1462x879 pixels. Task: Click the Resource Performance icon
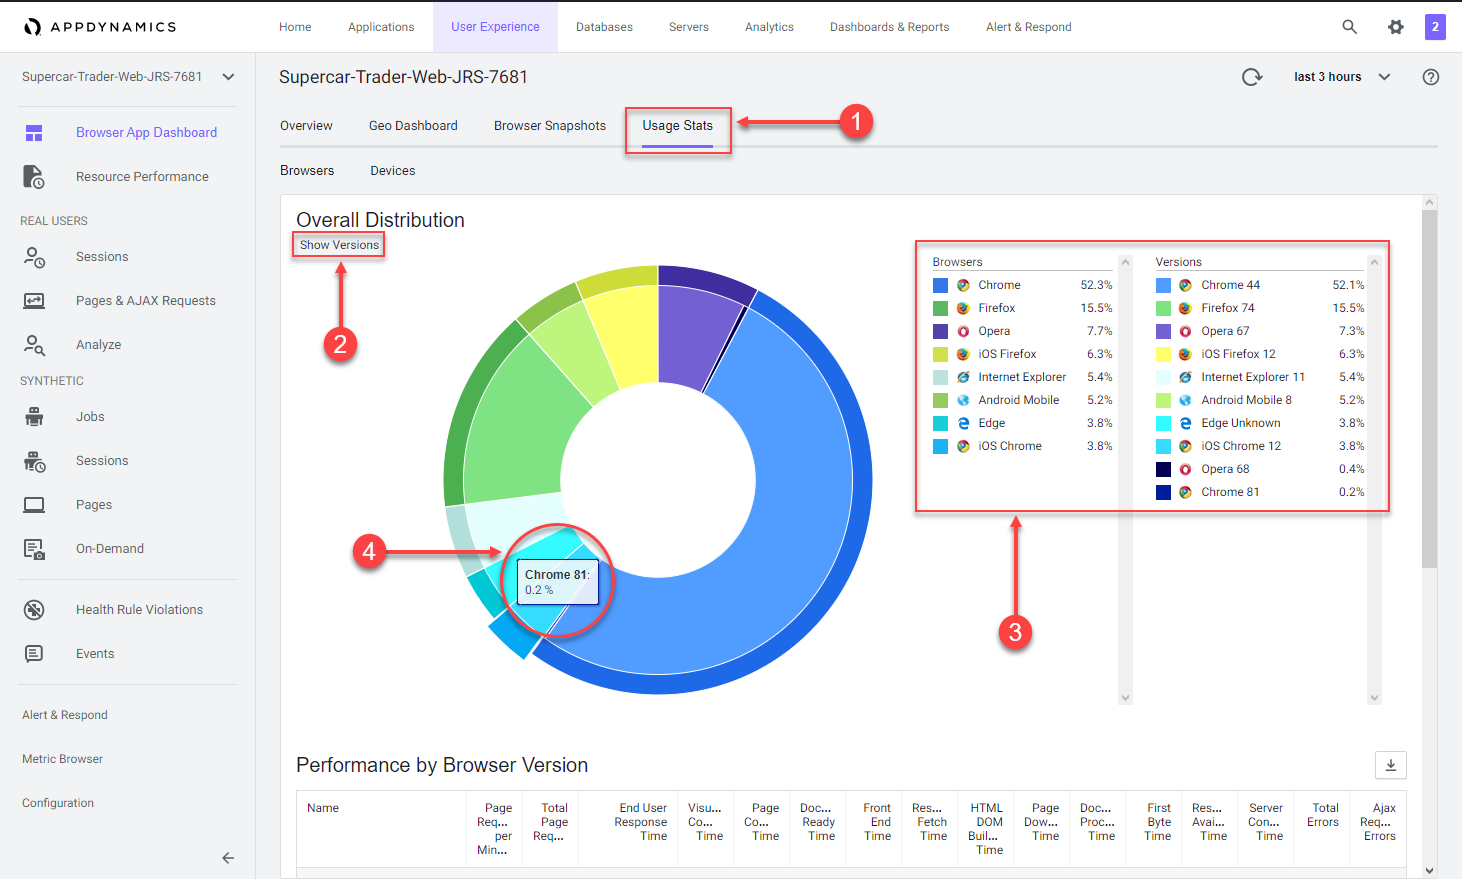point(34,177)
